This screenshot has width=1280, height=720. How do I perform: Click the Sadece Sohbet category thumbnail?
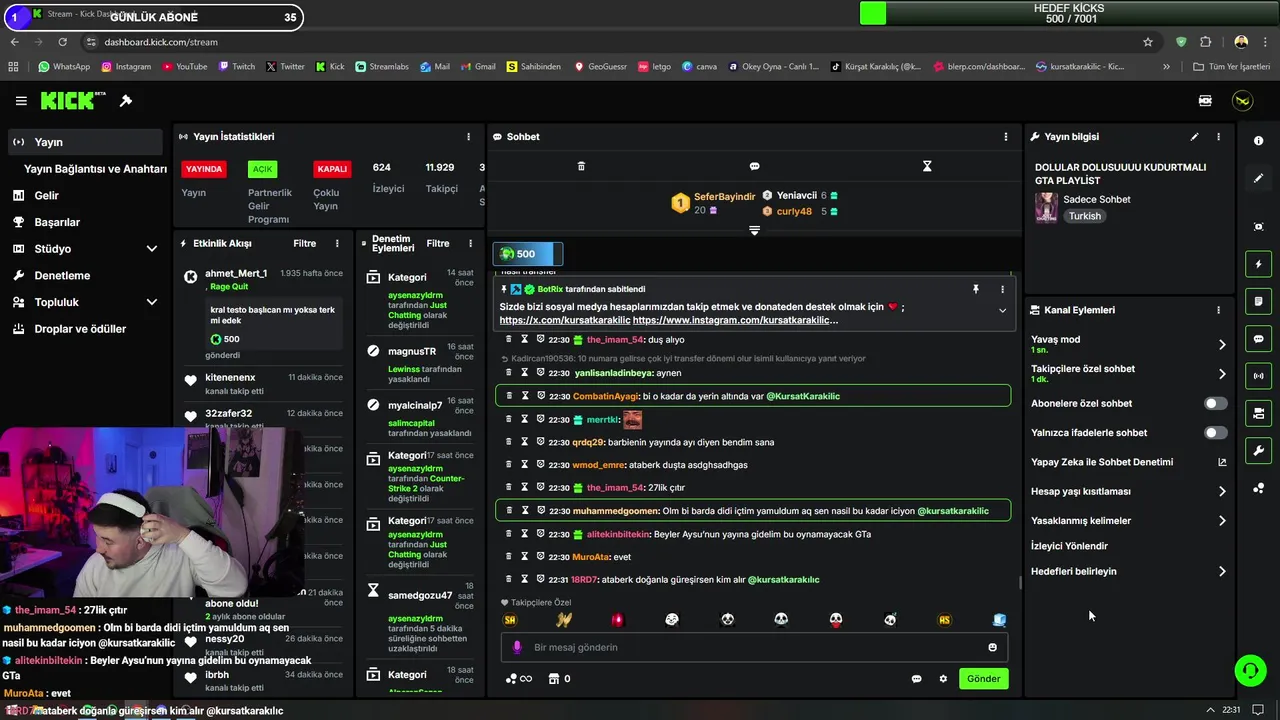point(1046,207)
